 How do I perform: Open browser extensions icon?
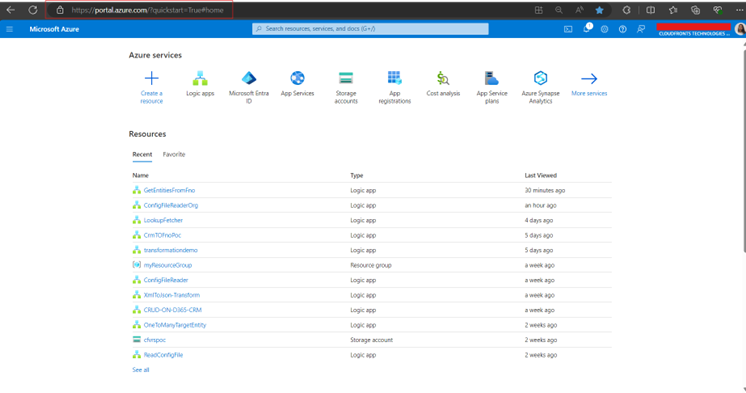pyautogui.click(x=626, y=10)
